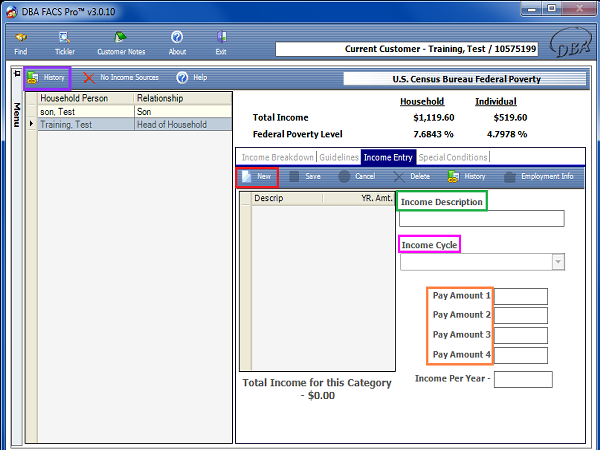Viewport: 600px width, 450px height.
Task: Open the Tickler tool
Action: click(x=64, y=43)
